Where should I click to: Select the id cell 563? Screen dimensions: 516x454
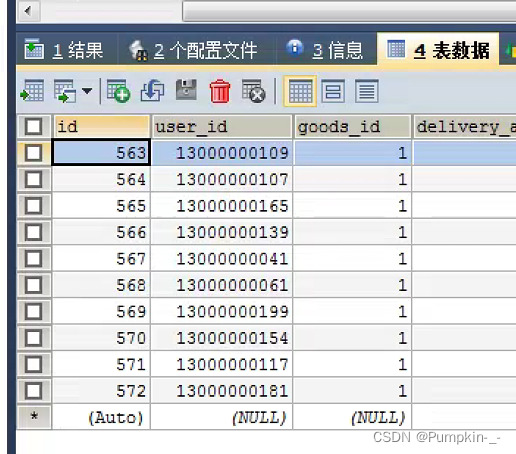pyautogui.click(x=101, y=153)
